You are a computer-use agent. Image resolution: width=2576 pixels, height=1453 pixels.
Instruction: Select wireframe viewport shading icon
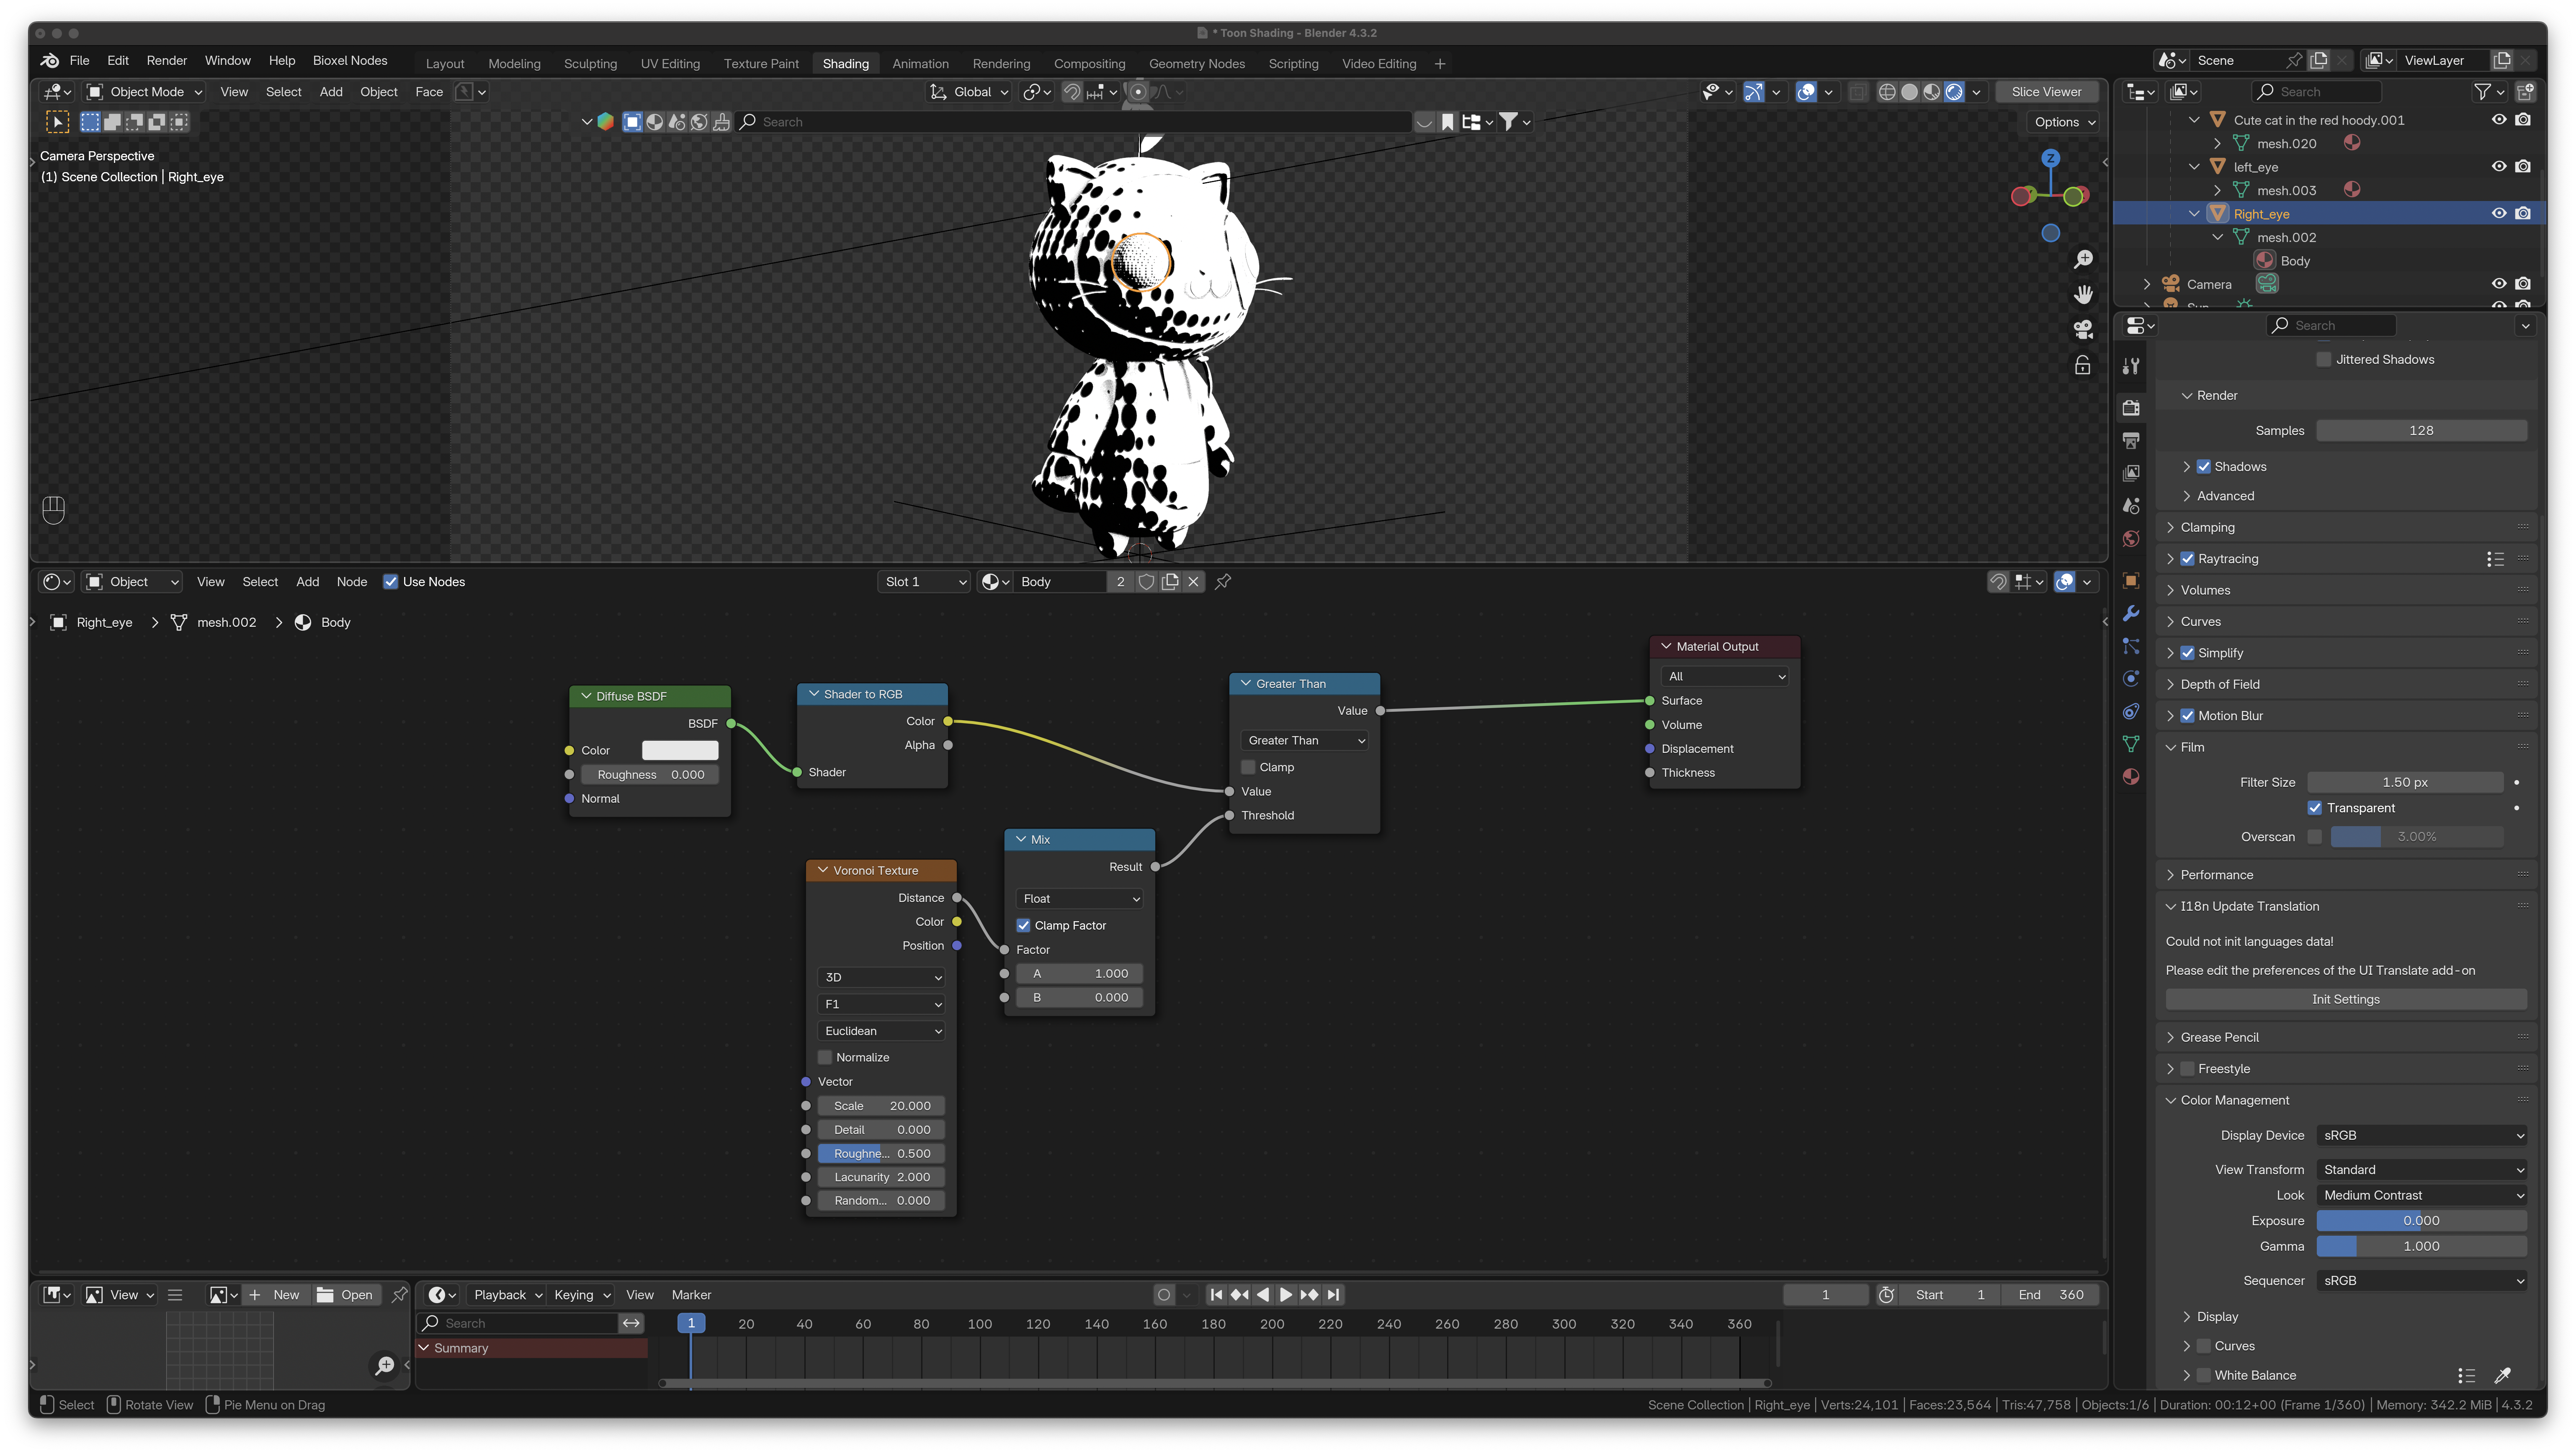click(1887, 92)
